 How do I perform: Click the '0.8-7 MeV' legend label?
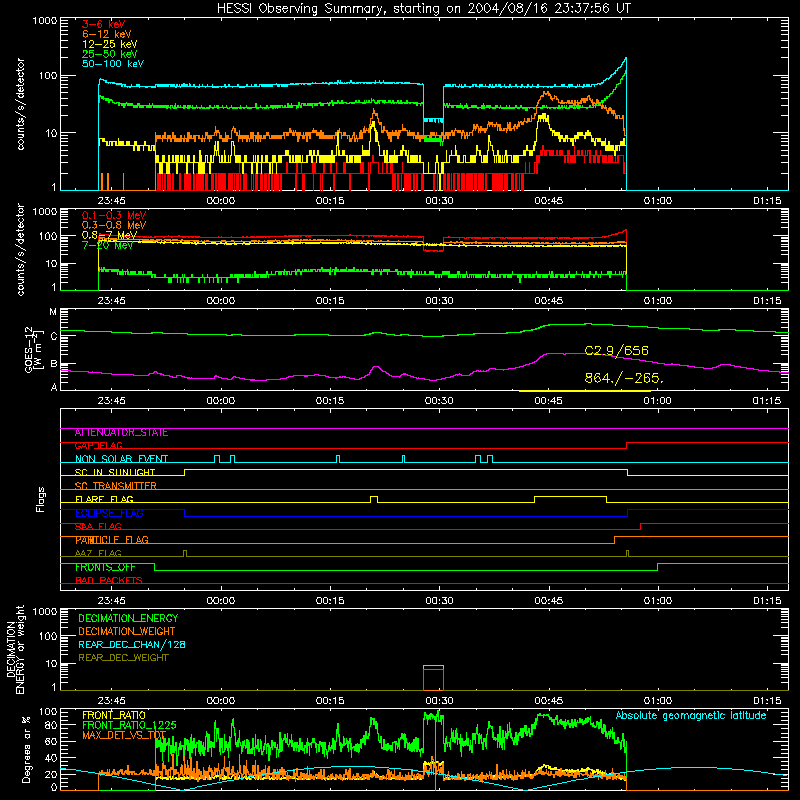coord(110,235)
